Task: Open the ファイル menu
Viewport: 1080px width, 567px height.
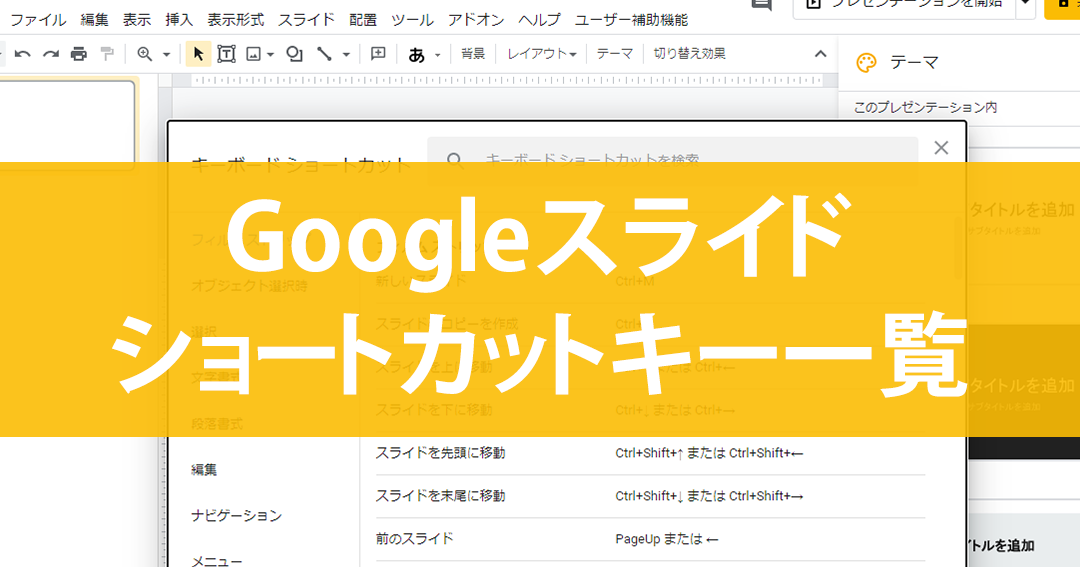Action: point(38,20)
